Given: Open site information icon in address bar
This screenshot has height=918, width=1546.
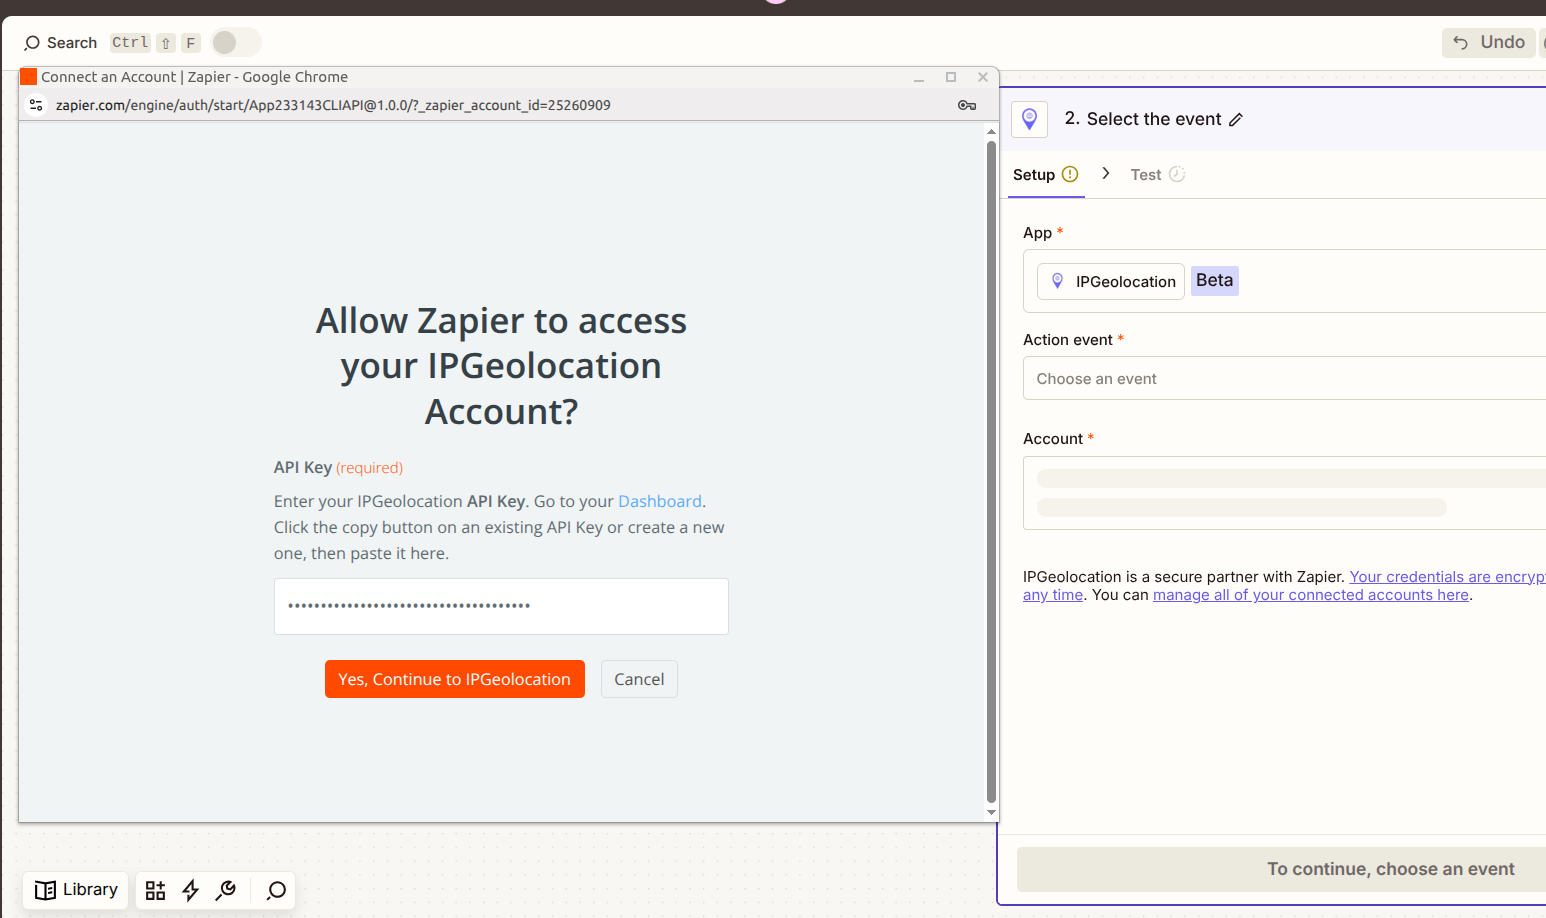Looking at the screenshot, I should [x=36, y=105].
